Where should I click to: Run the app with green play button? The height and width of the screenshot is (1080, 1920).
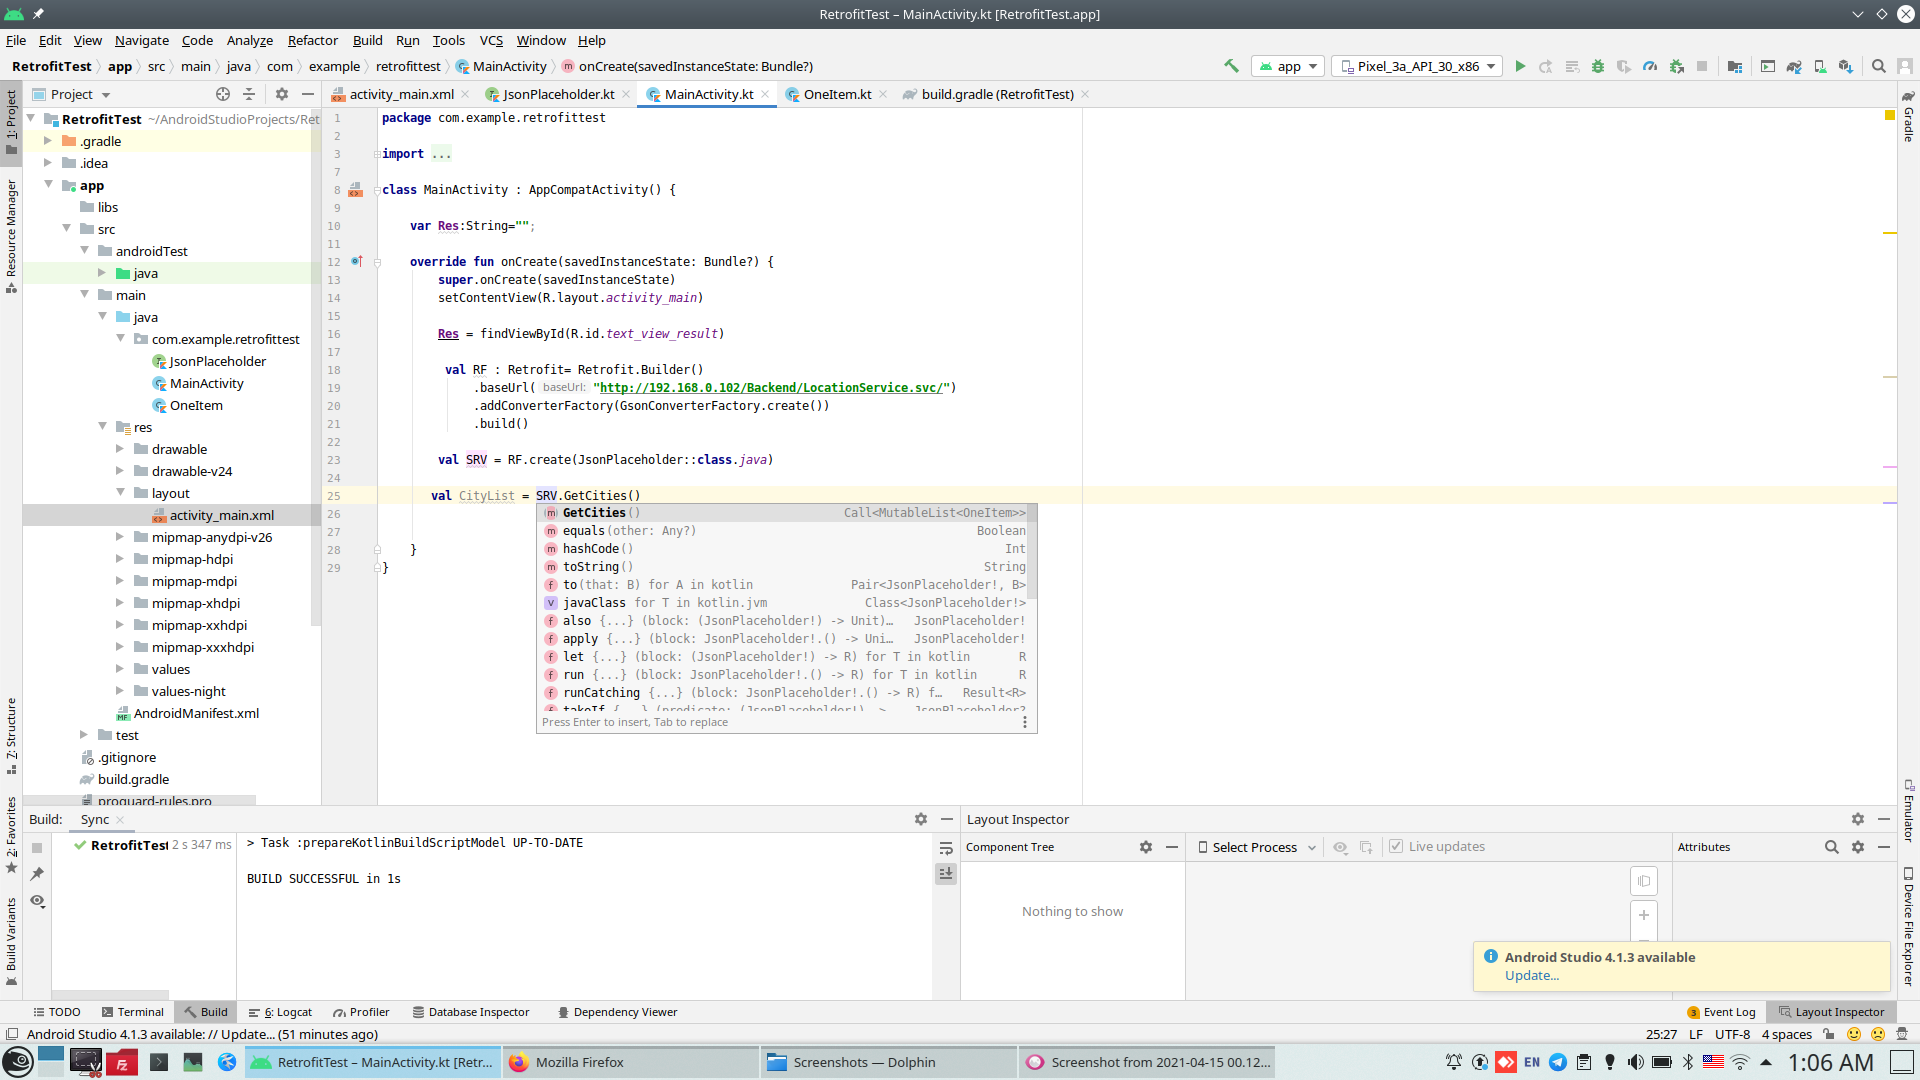pyautogui.click(x=1520, y=66)
